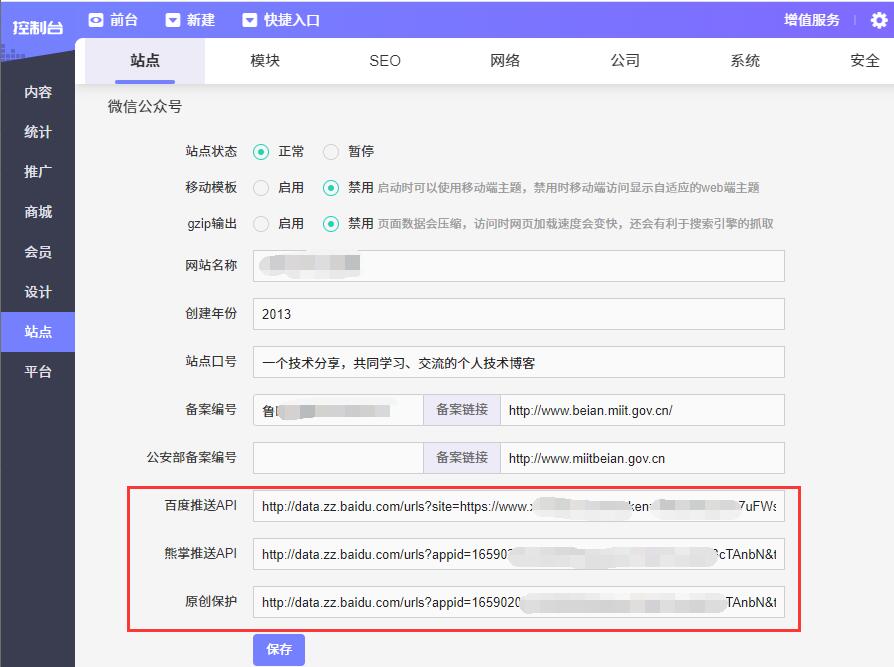Click the 前台 eye icon
The height and width of the screenshot is (667, 894).
[x=96, y=20]
